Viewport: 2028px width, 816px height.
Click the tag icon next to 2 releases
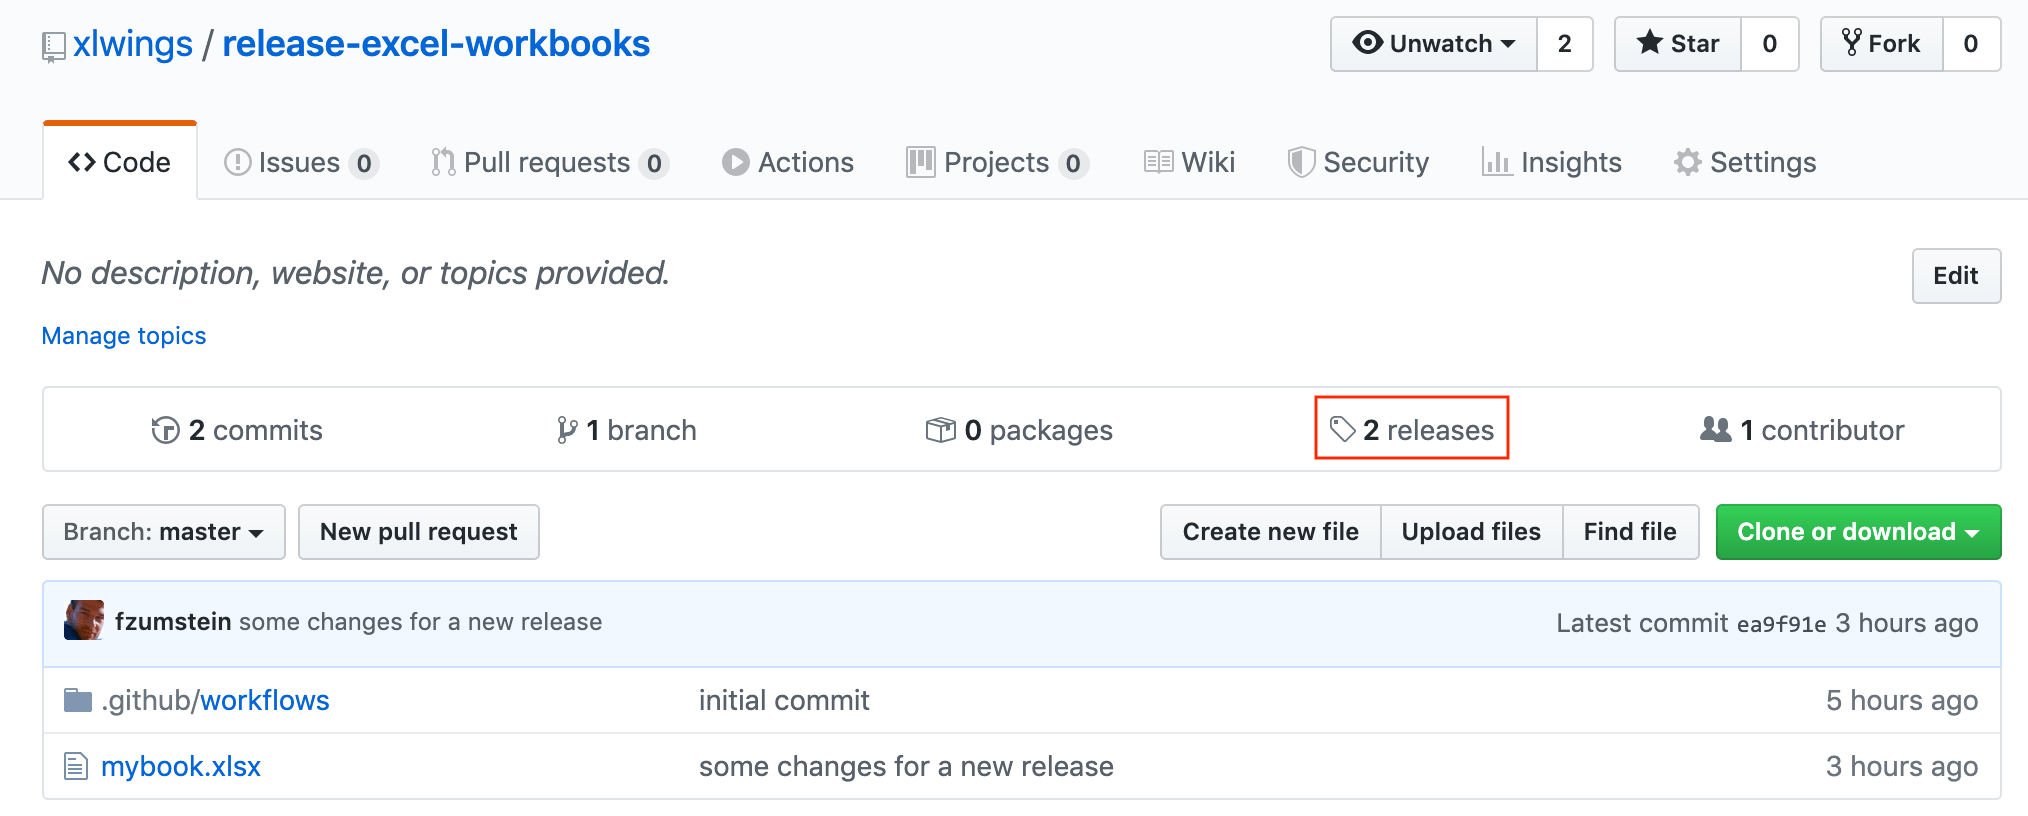pos(1342,430)
